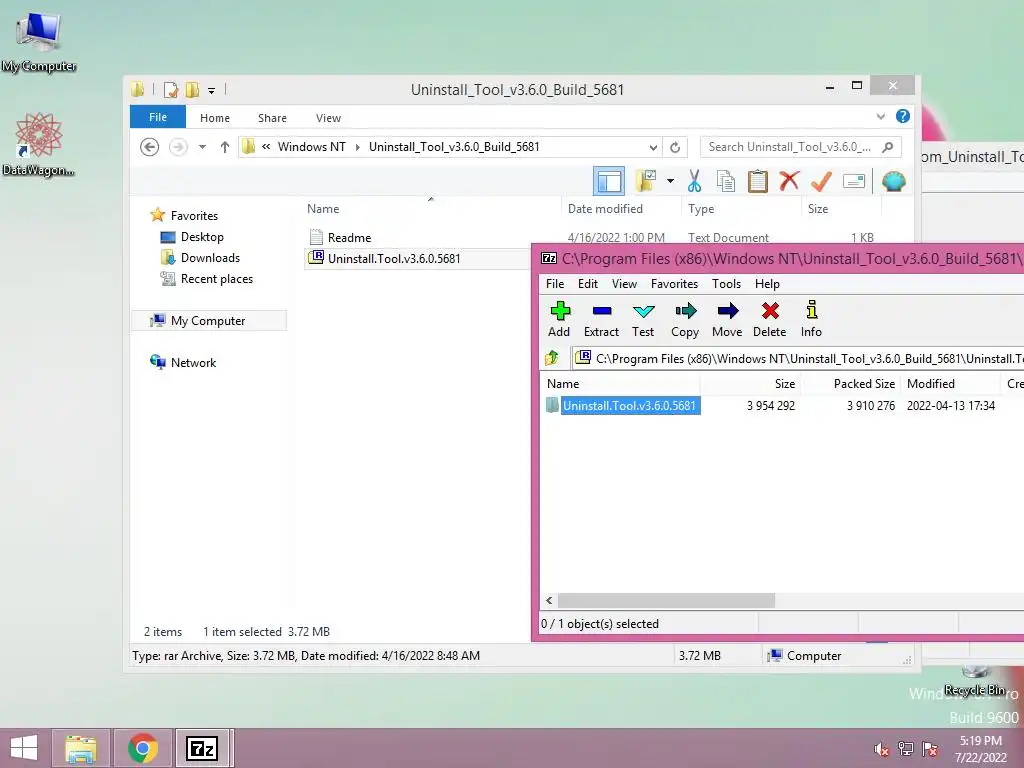Open the File tab in Explorer
The height and width of the screenshot is (768, 1024).
(x=157, y=117)
